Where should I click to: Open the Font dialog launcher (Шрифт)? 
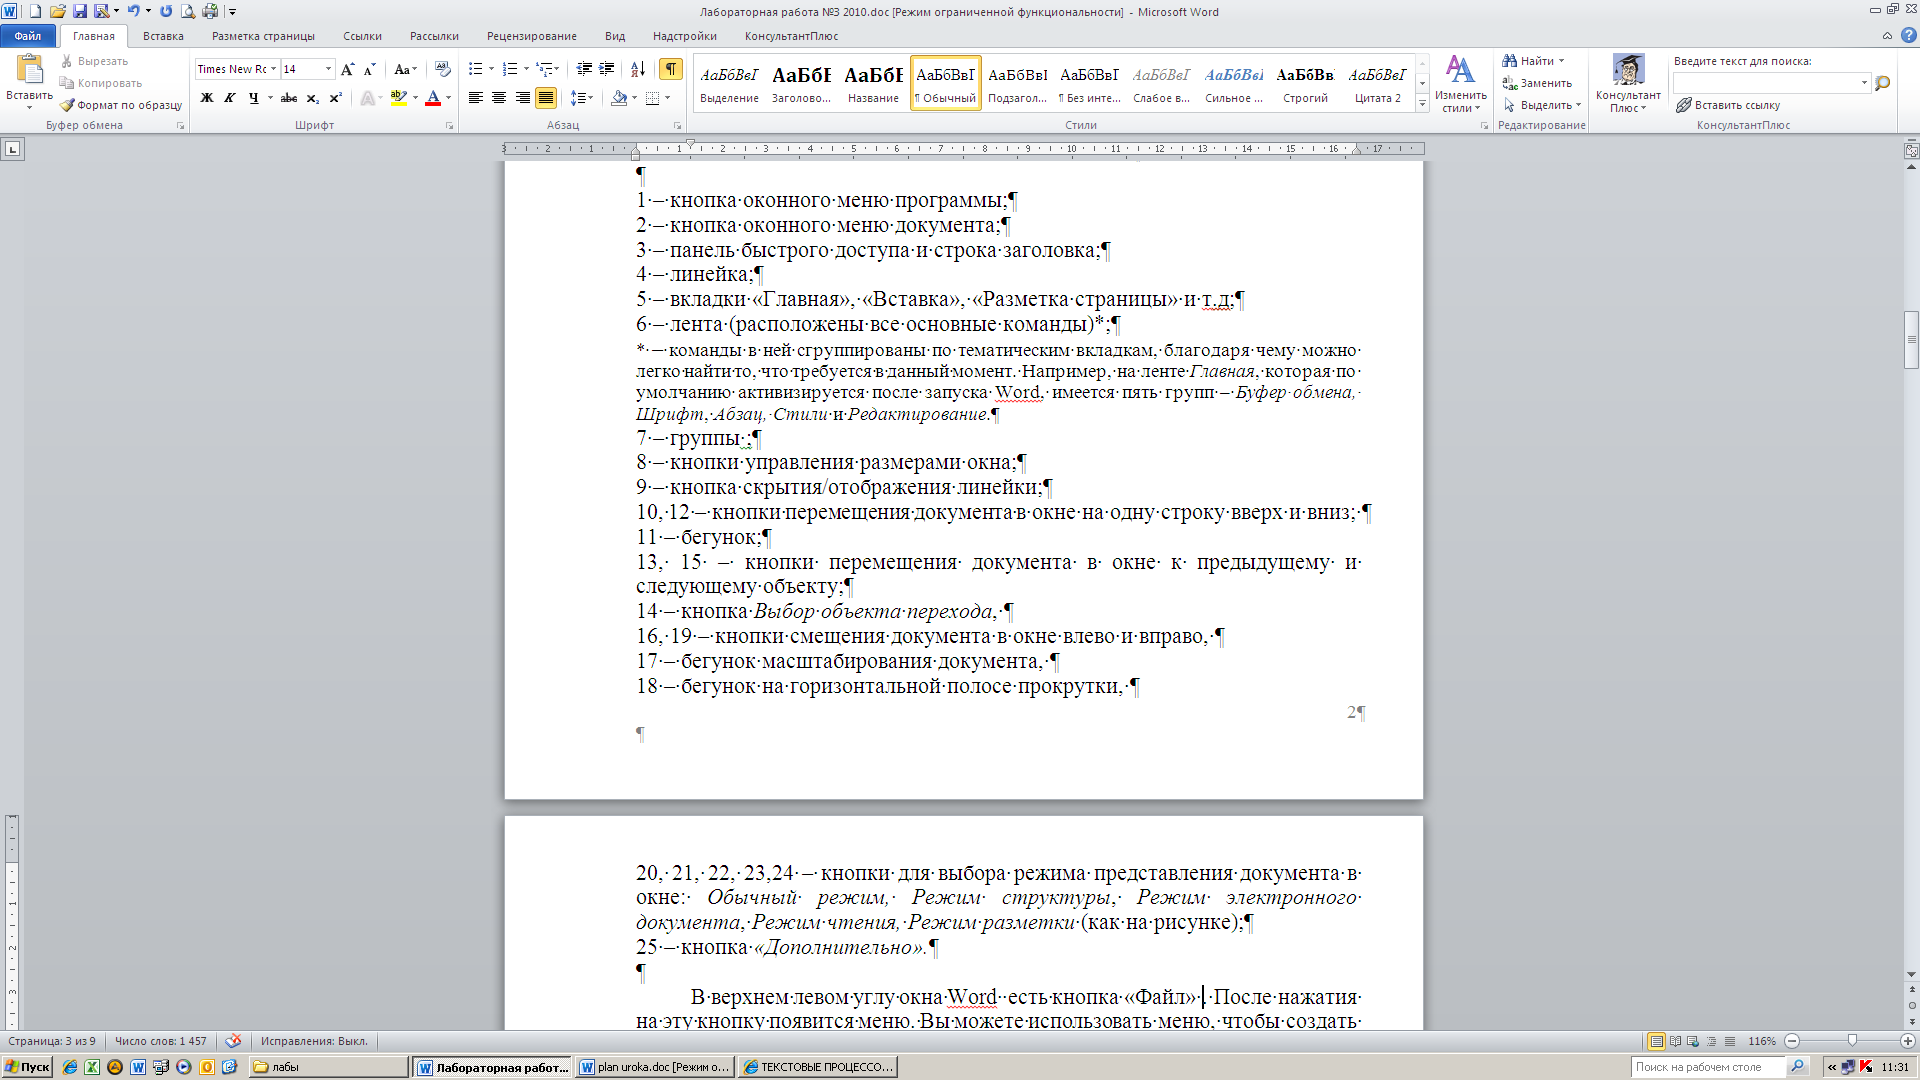450,126
